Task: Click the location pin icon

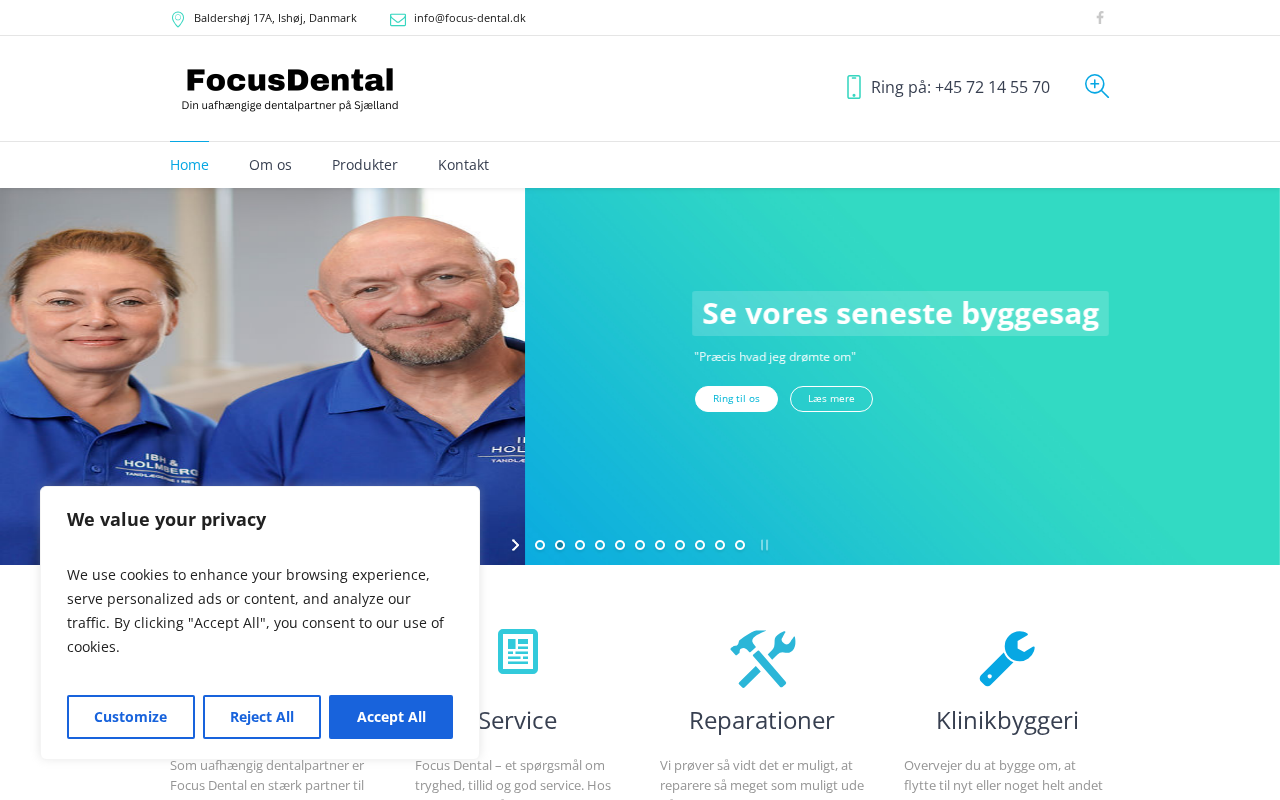Action: (178, 19)
